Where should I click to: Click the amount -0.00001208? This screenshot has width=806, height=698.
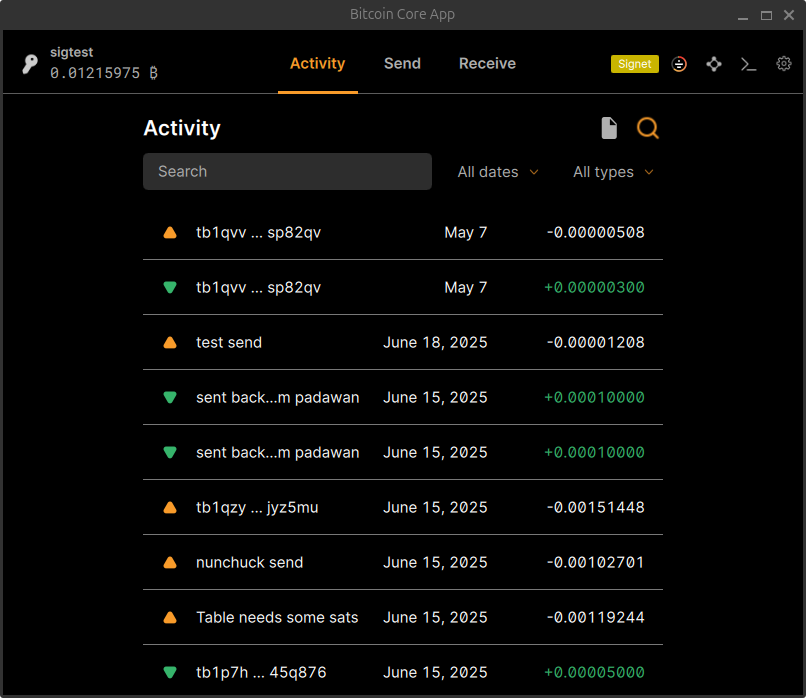coord(595,342)
